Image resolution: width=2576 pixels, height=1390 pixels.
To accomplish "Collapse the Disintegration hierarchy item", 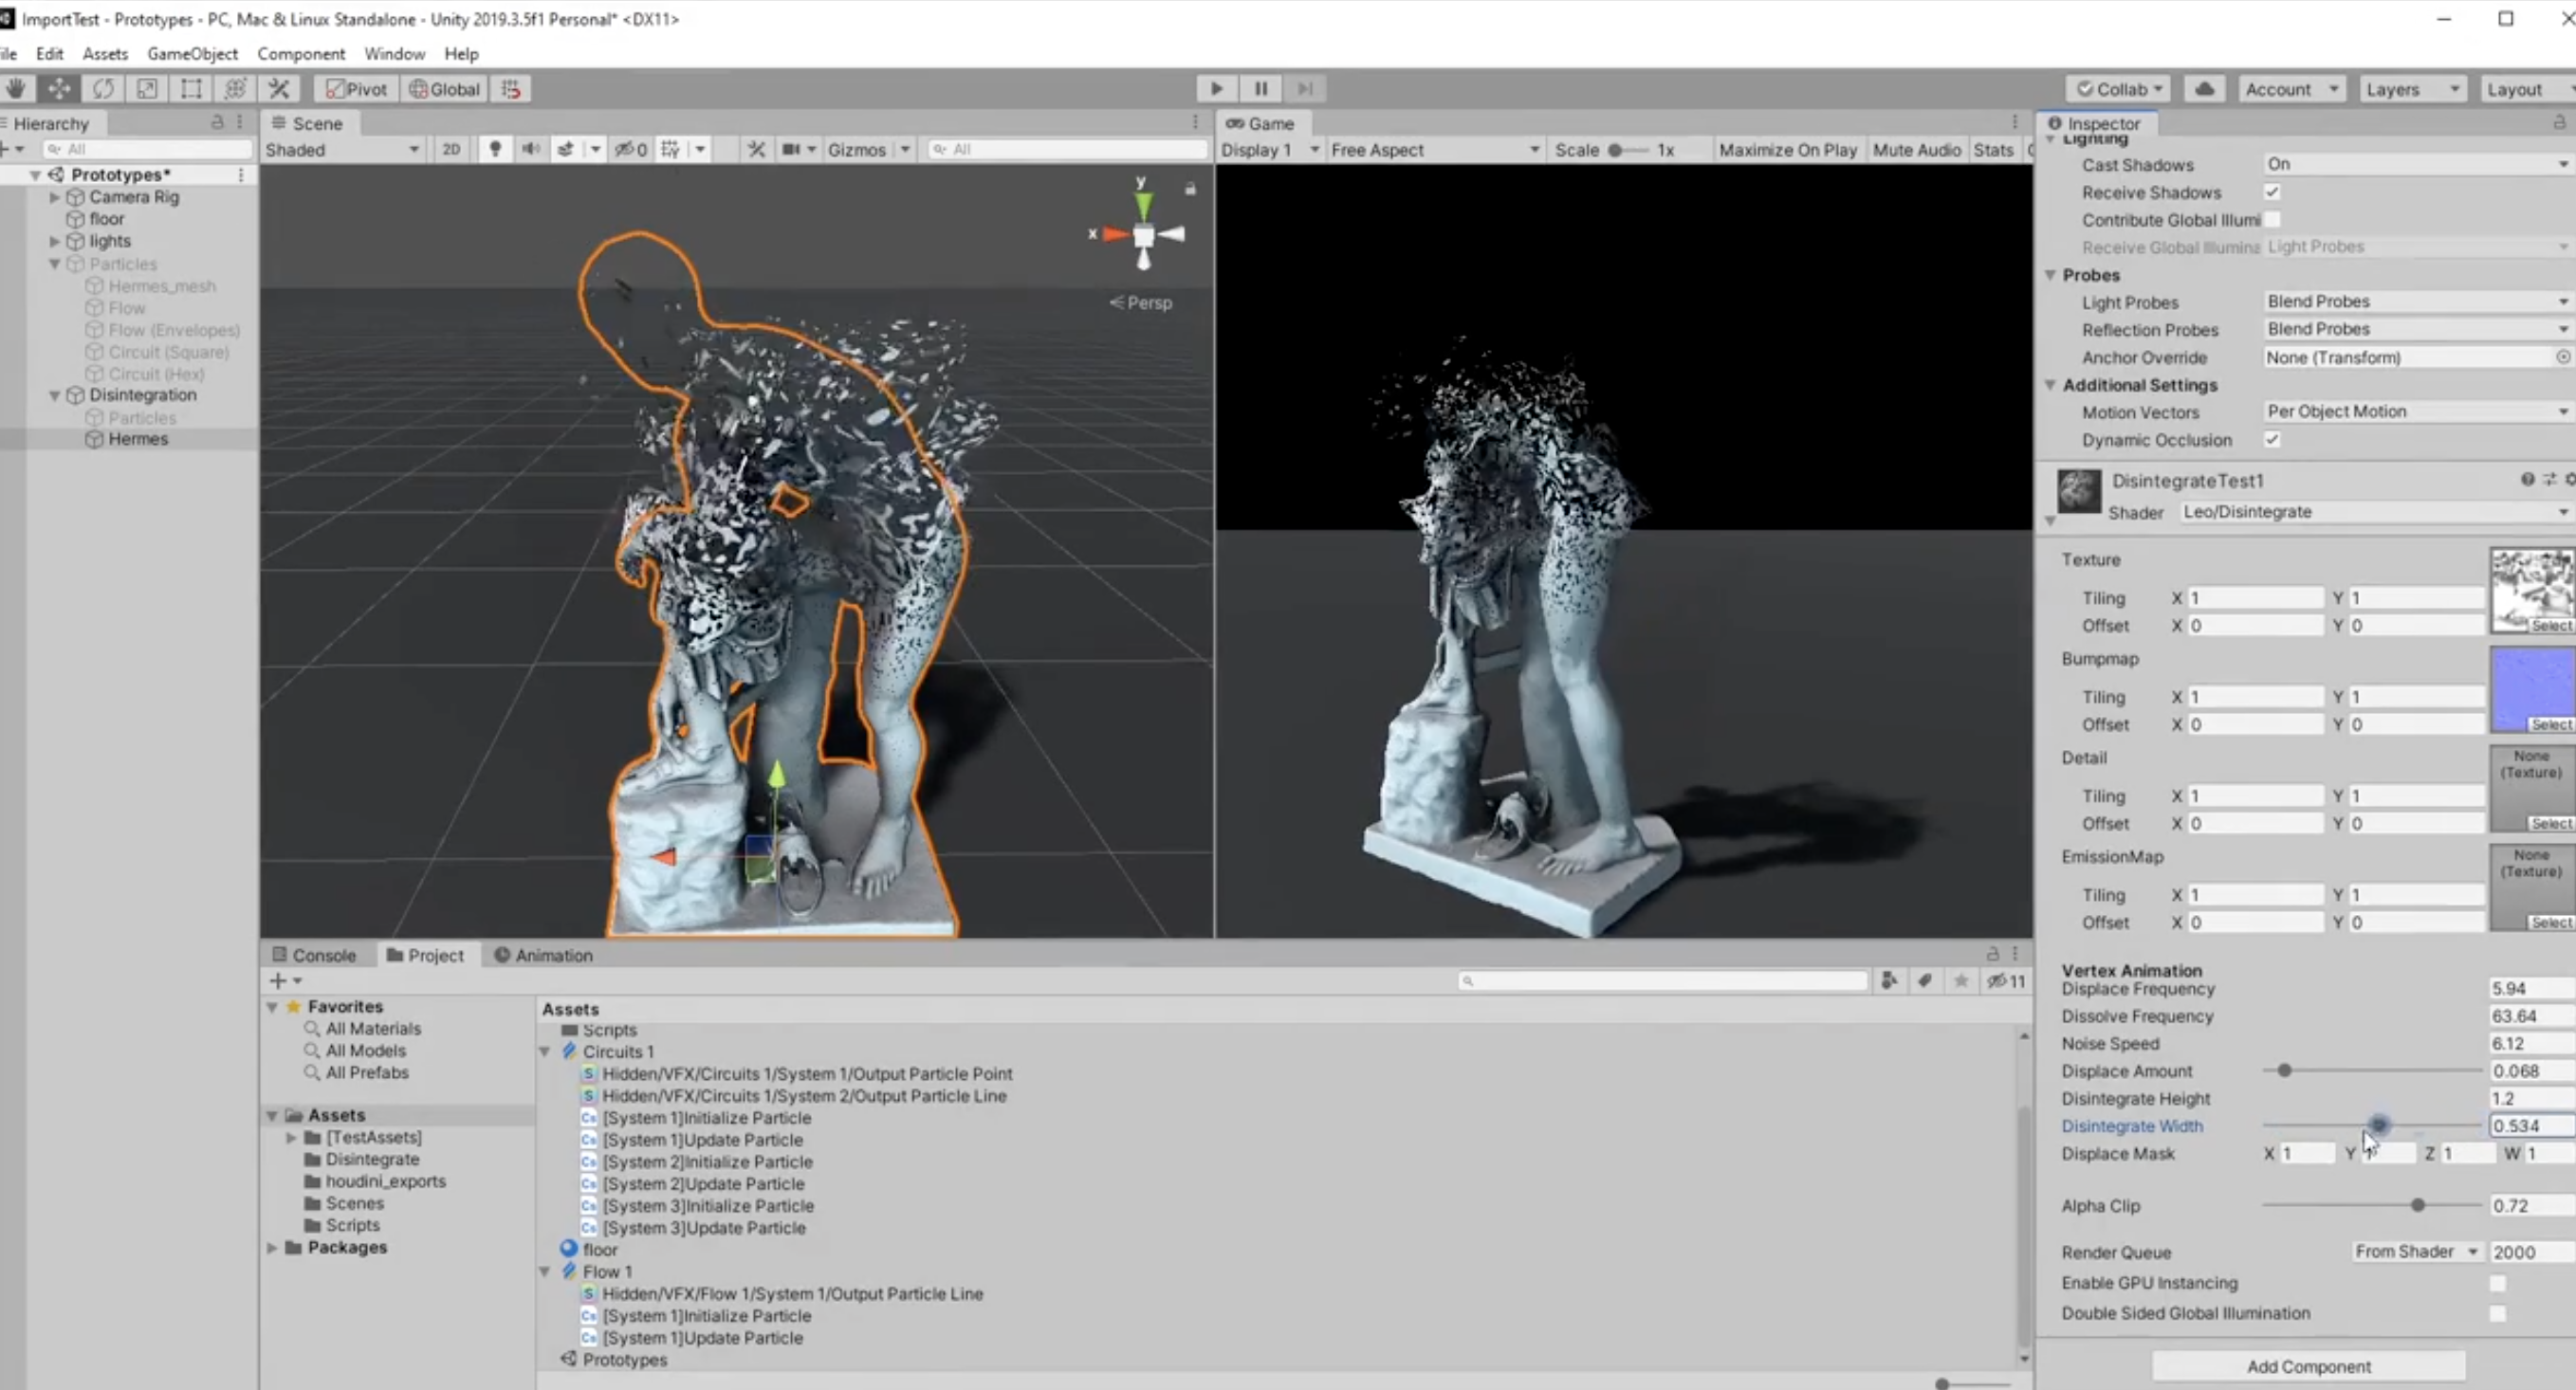I will [x=55, y=395].
